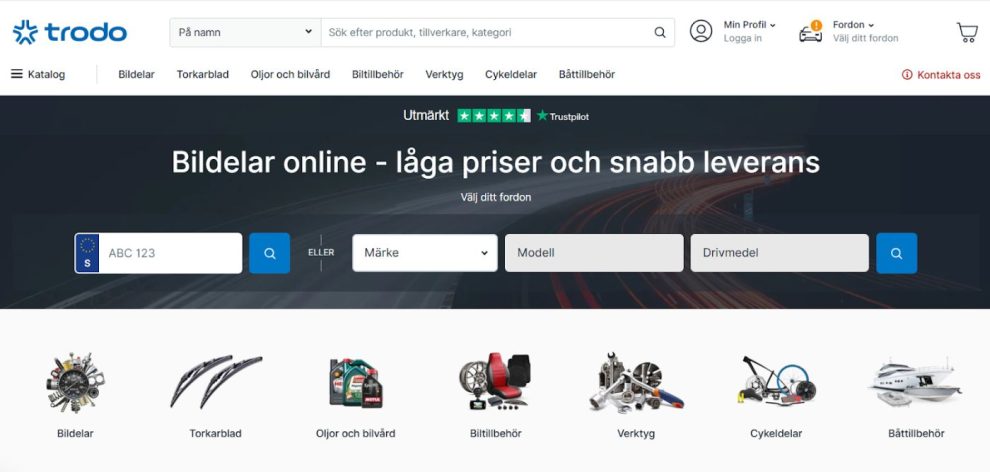Open Oljor och bilvård in navigation bar

(x=290, y=74)
